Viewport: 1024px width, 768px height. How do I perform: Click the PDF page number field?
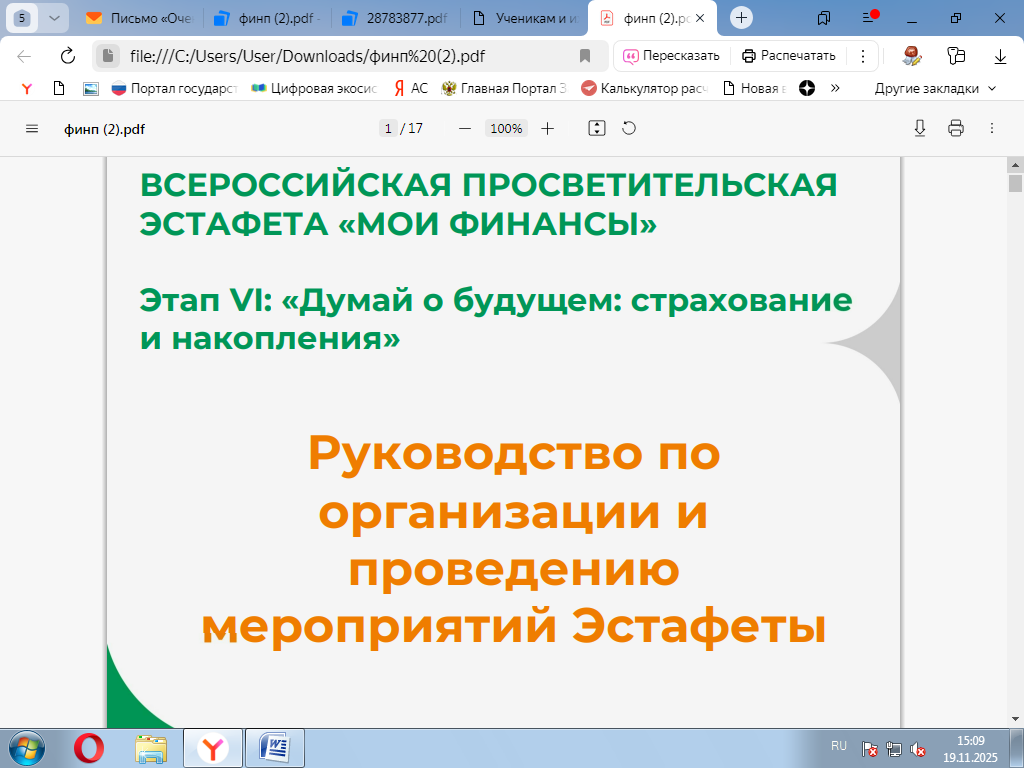[387, 128]
